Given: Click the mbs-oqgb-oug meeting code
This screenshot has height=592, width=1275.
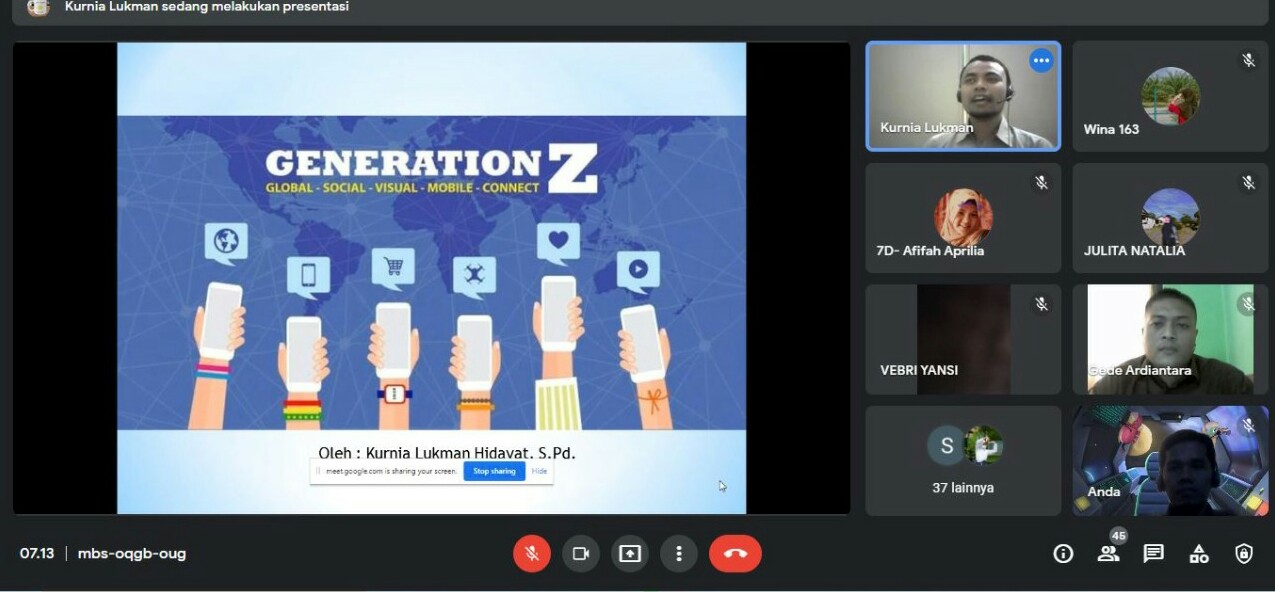Looking at the screenshot, I should coord(132,553).
